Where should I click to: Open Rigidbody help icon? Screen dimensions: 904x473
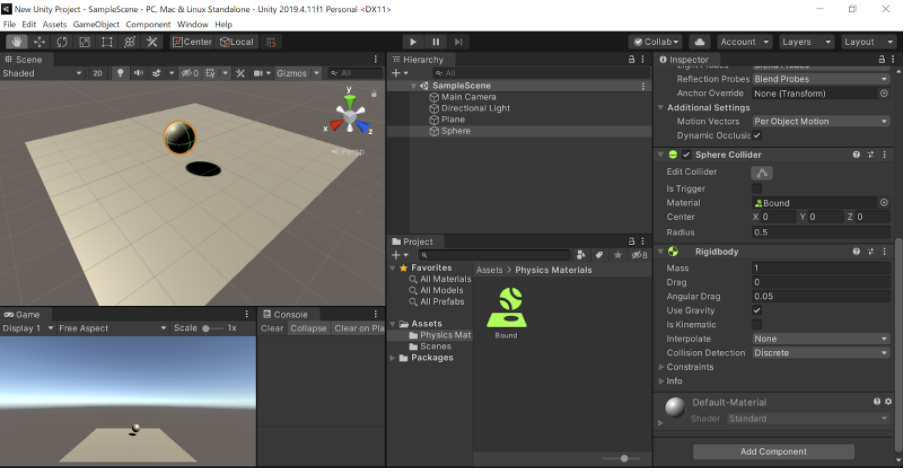pyautogui.click(x=856, y=251)
